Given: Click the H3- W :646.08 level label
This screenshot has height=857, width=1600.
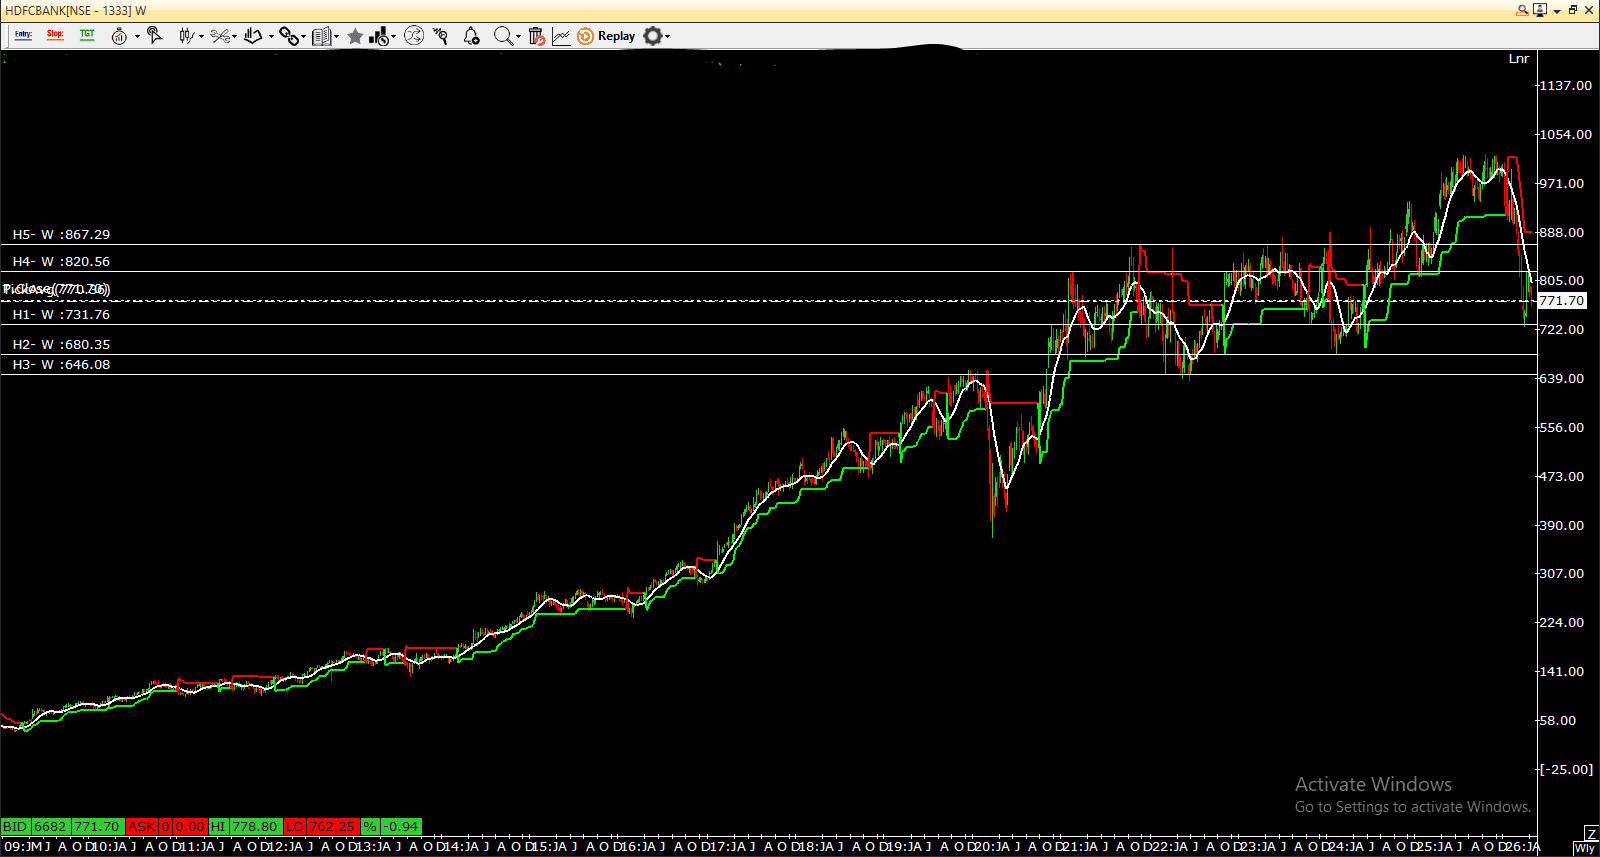Looking at the screenshot, I should (x=61, y=365).
